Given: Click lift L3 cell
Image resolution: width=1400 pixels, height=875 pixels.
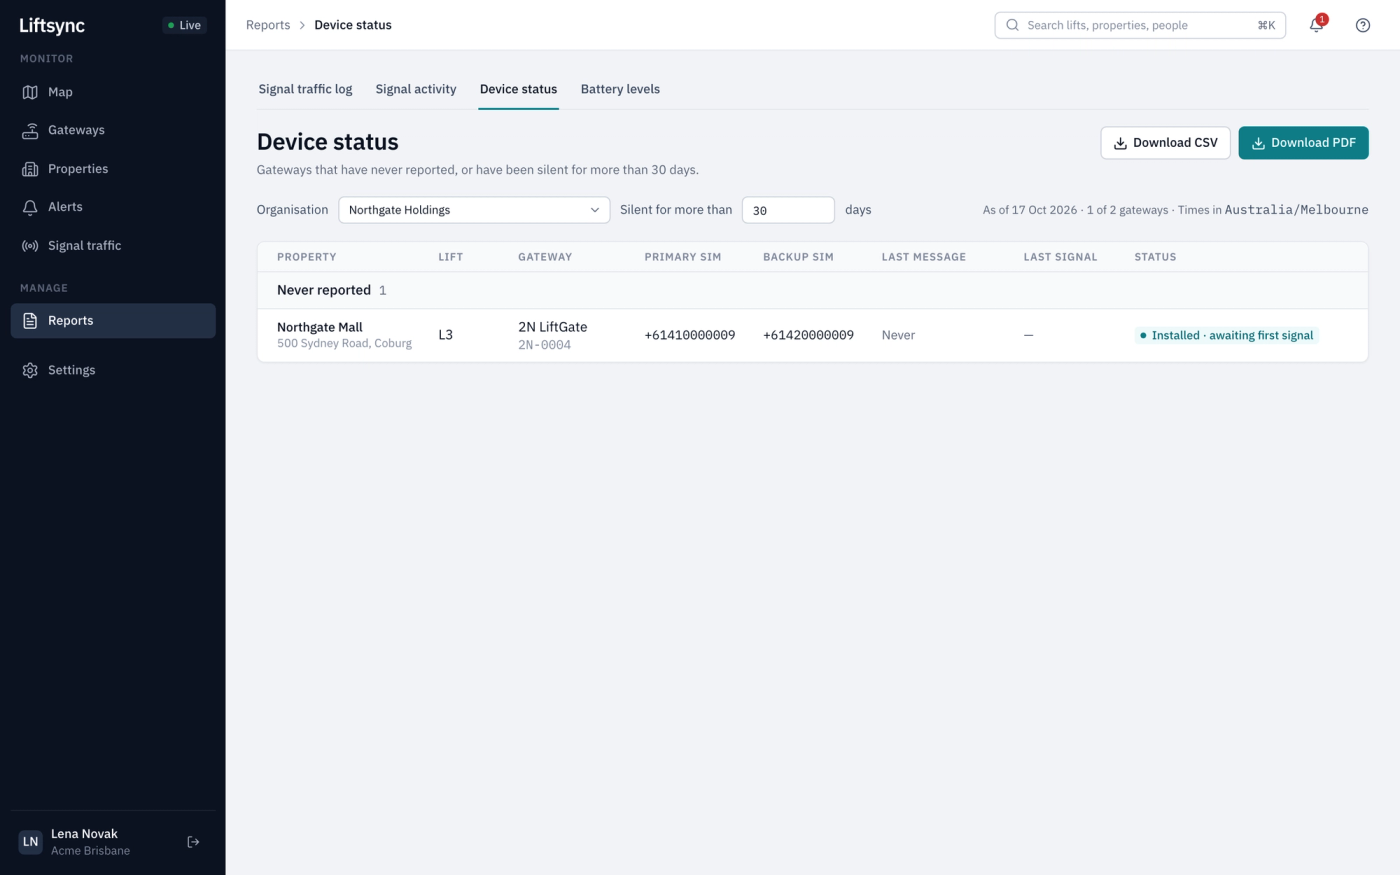Looking at the screenshot, I should point(446,335).
